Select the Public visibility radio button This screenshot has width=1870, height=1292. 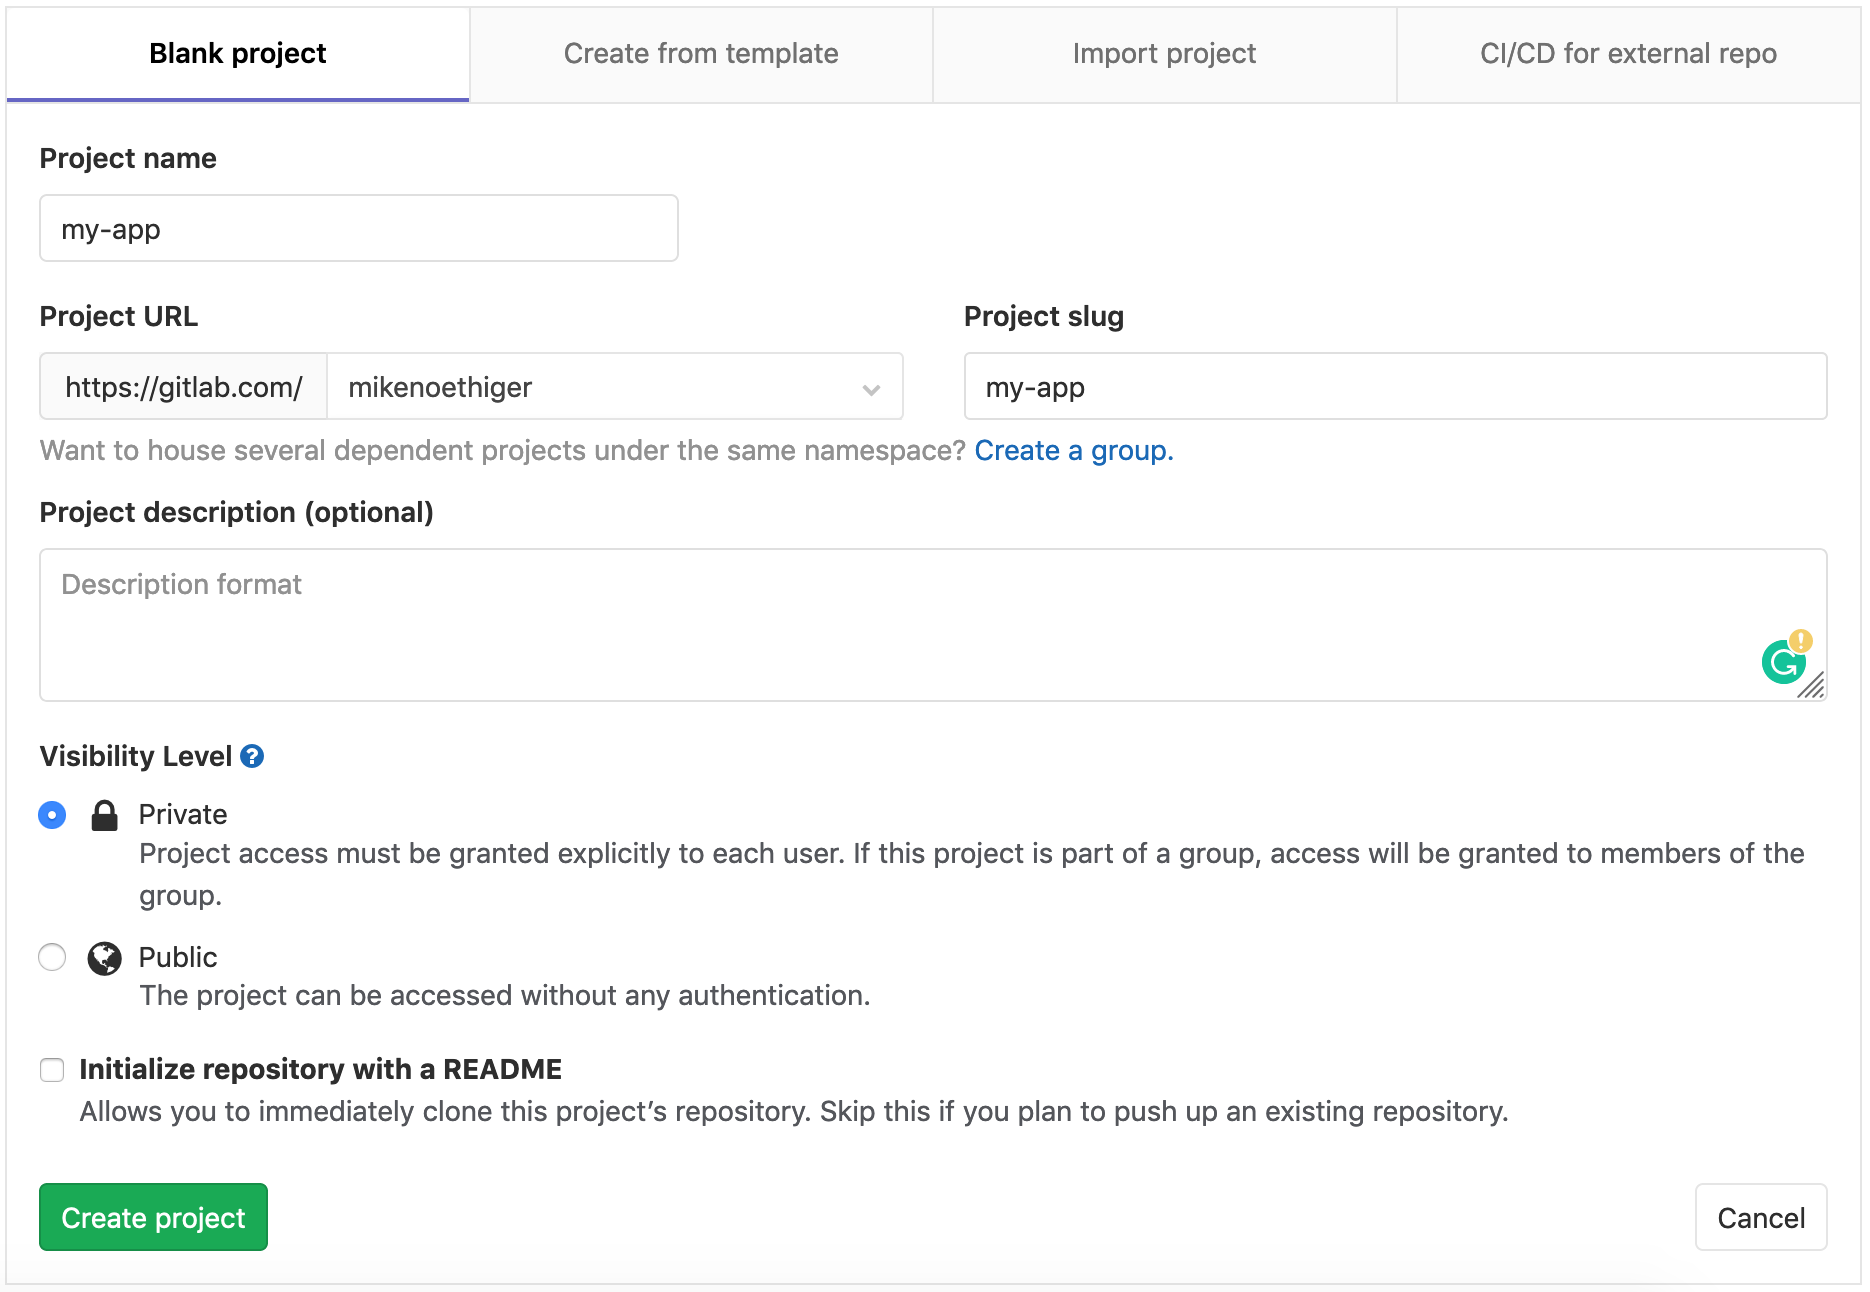51,957
